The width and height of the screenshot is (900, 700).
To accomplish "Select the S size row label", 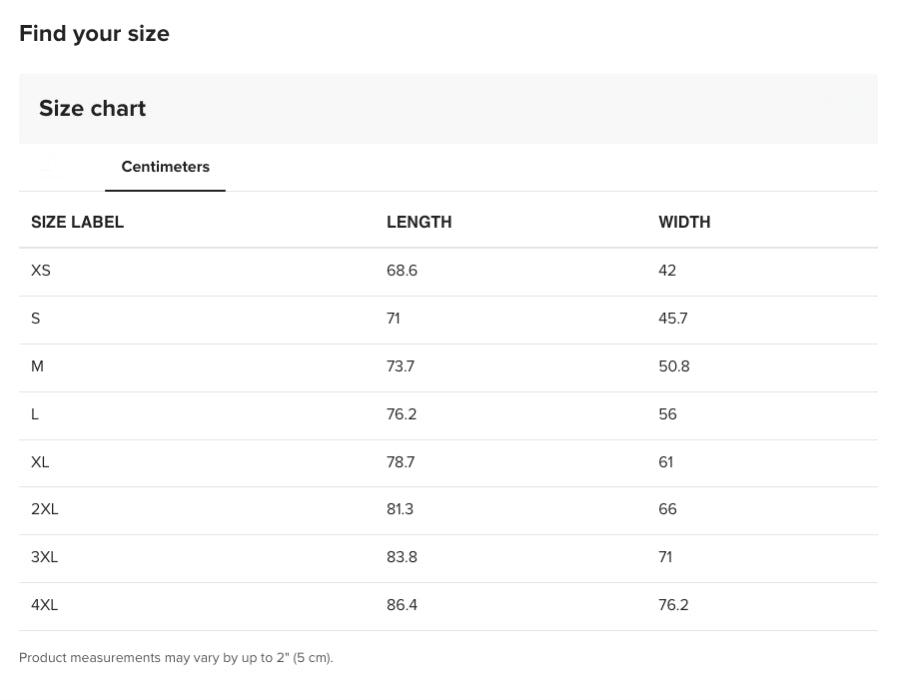I will pos(36,318).
